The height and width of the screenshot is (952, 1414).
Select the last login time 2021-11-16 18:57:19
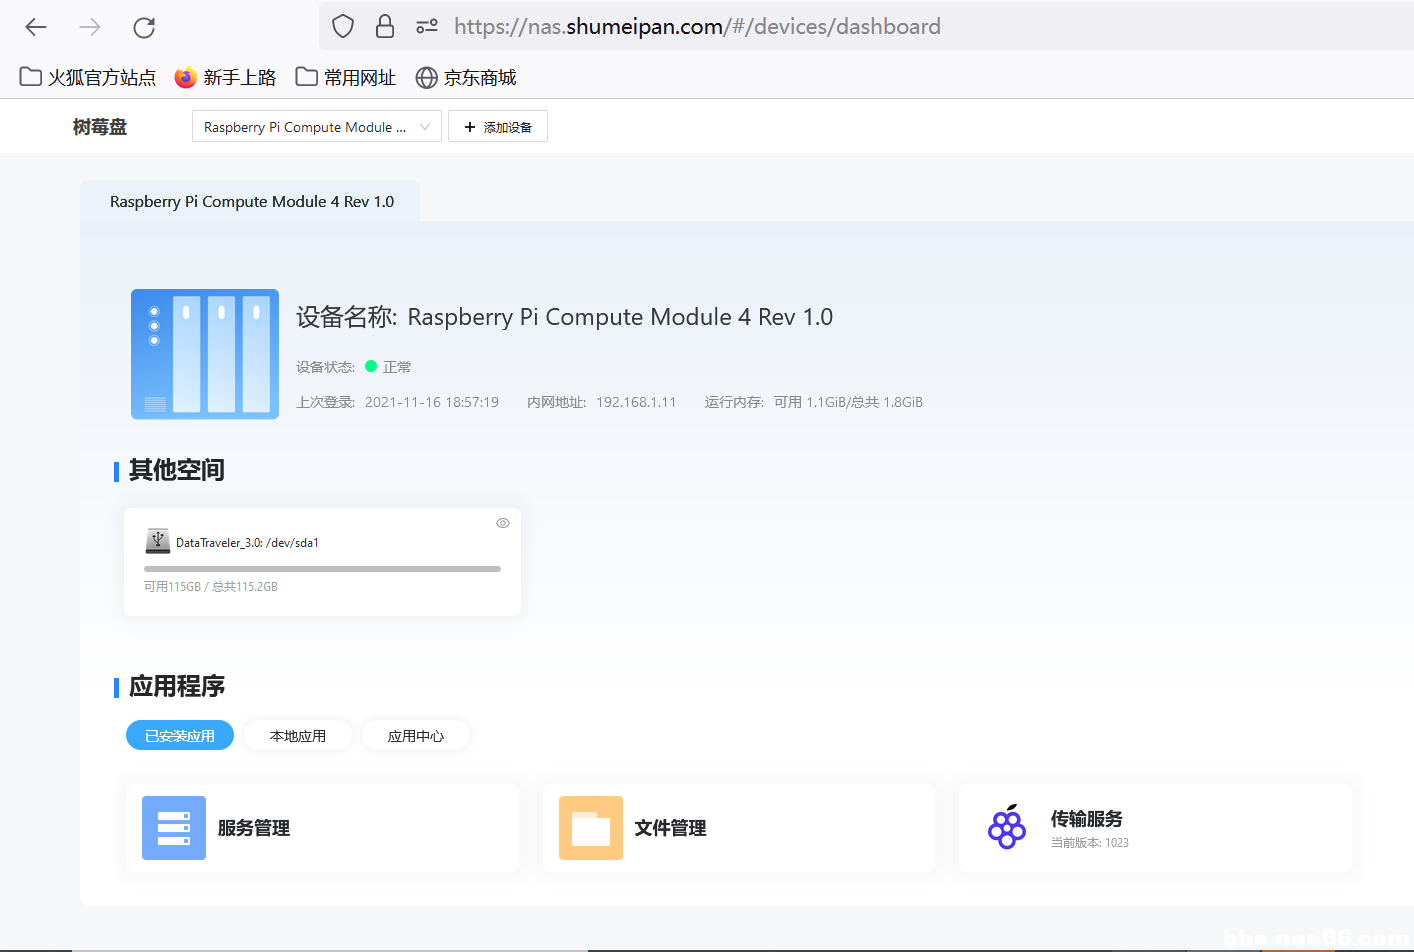coord(432,402)
